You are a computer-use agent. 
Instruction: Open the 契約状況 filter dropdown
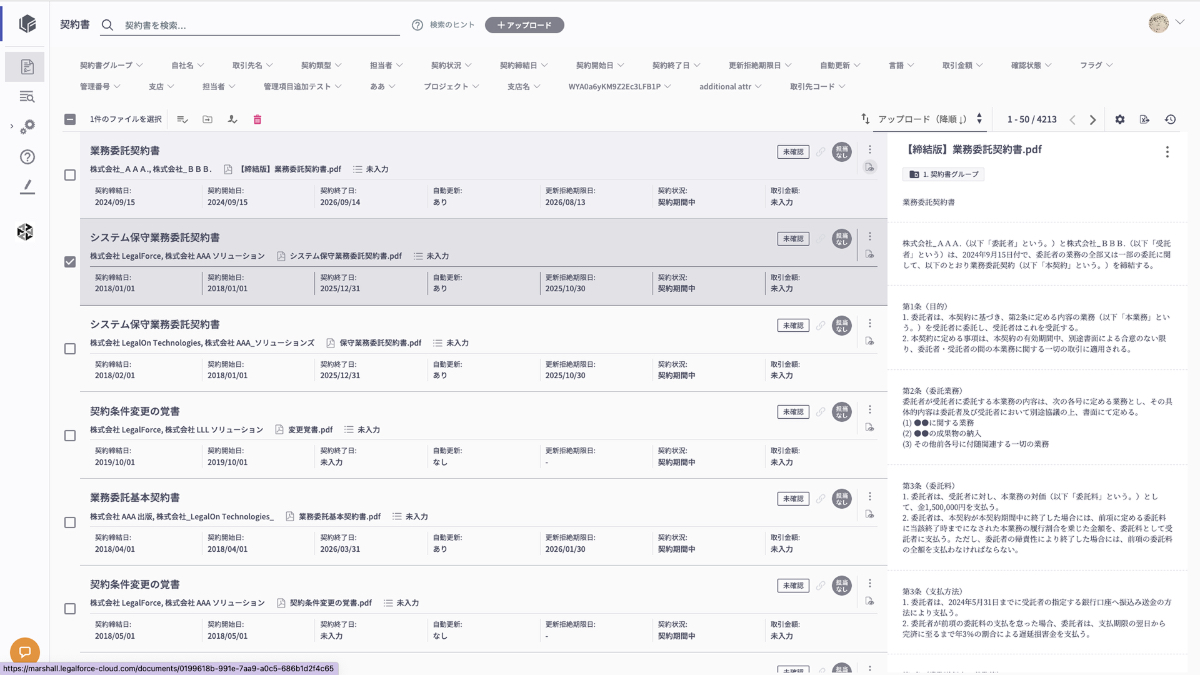click(452, 65)
